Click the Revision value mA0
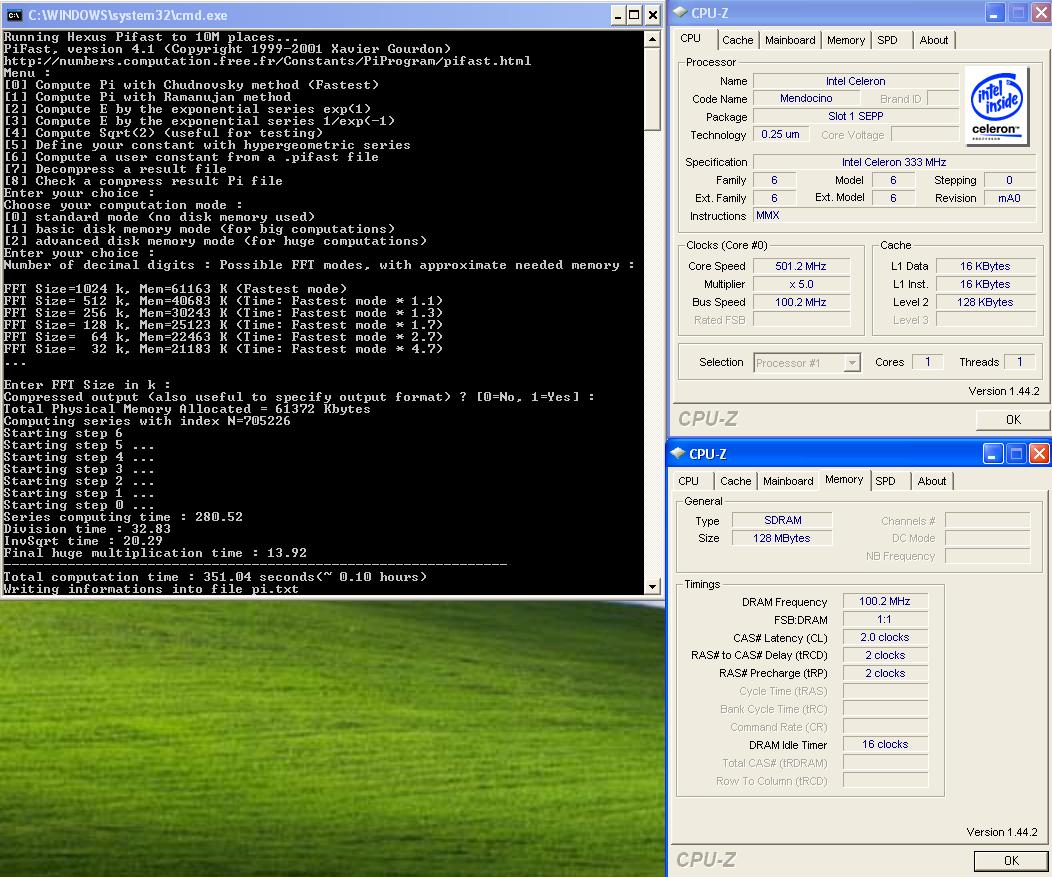Viewport: 1052px width, 877px height. click(x=1009, y=198)
